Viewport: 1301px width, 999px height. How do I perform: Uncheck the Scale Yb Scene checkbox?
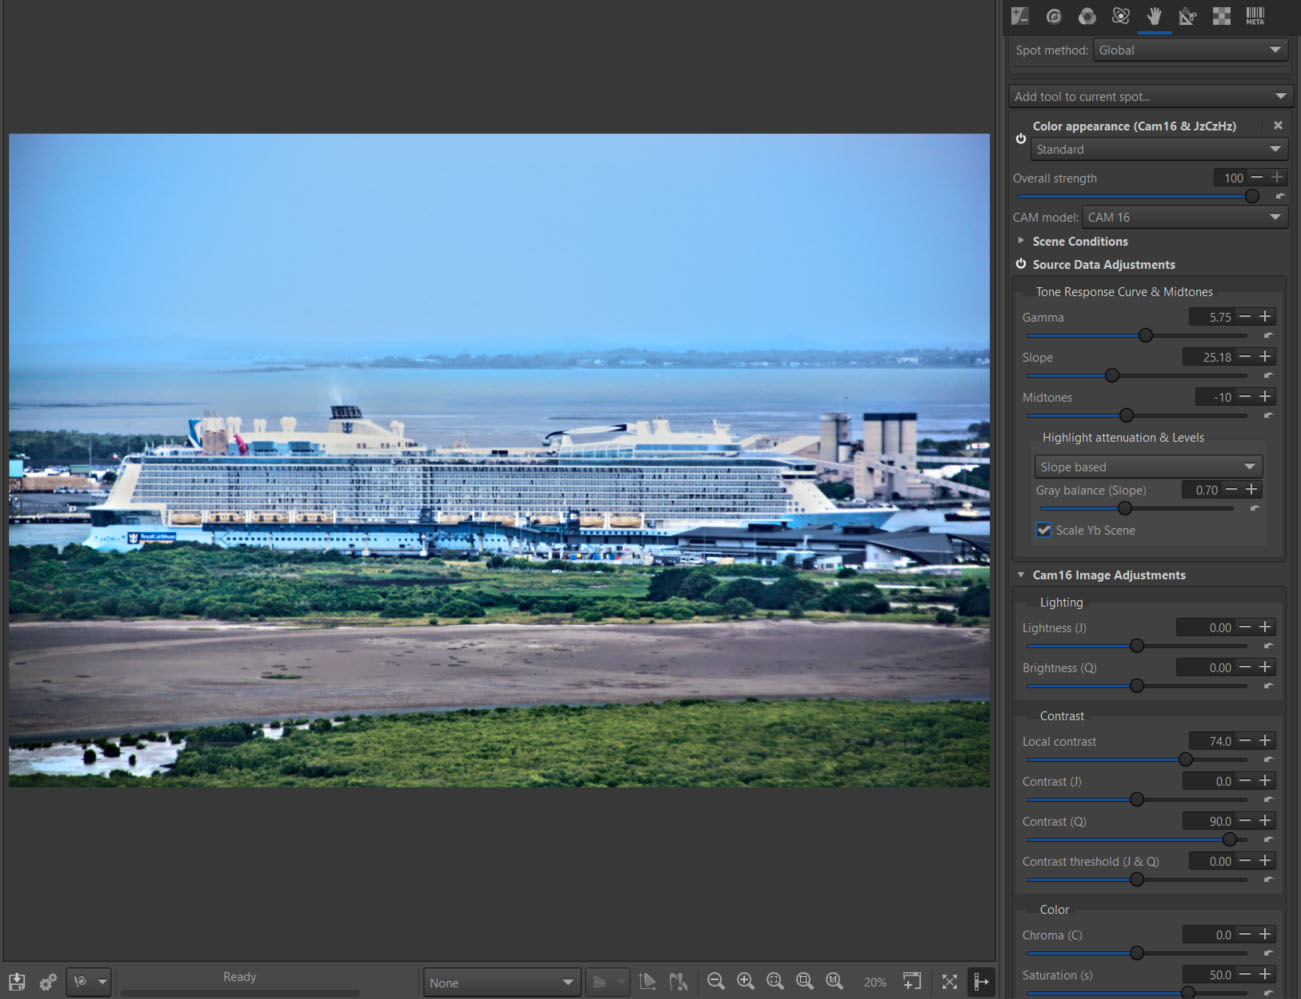tap(1044, 530)
